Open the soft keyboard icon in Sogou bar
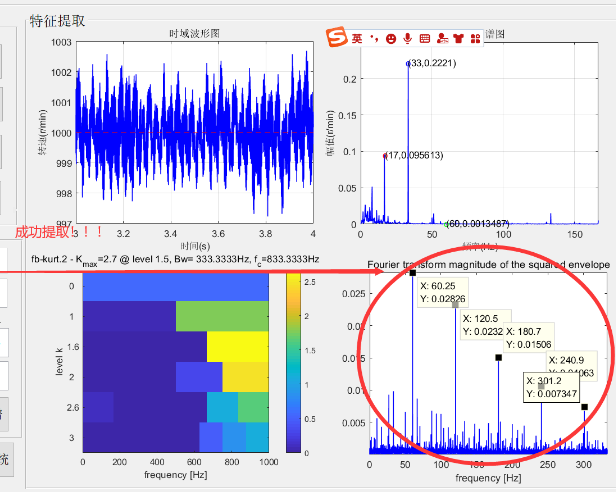Viewport: 616px width, 492px height. (425, 39)
